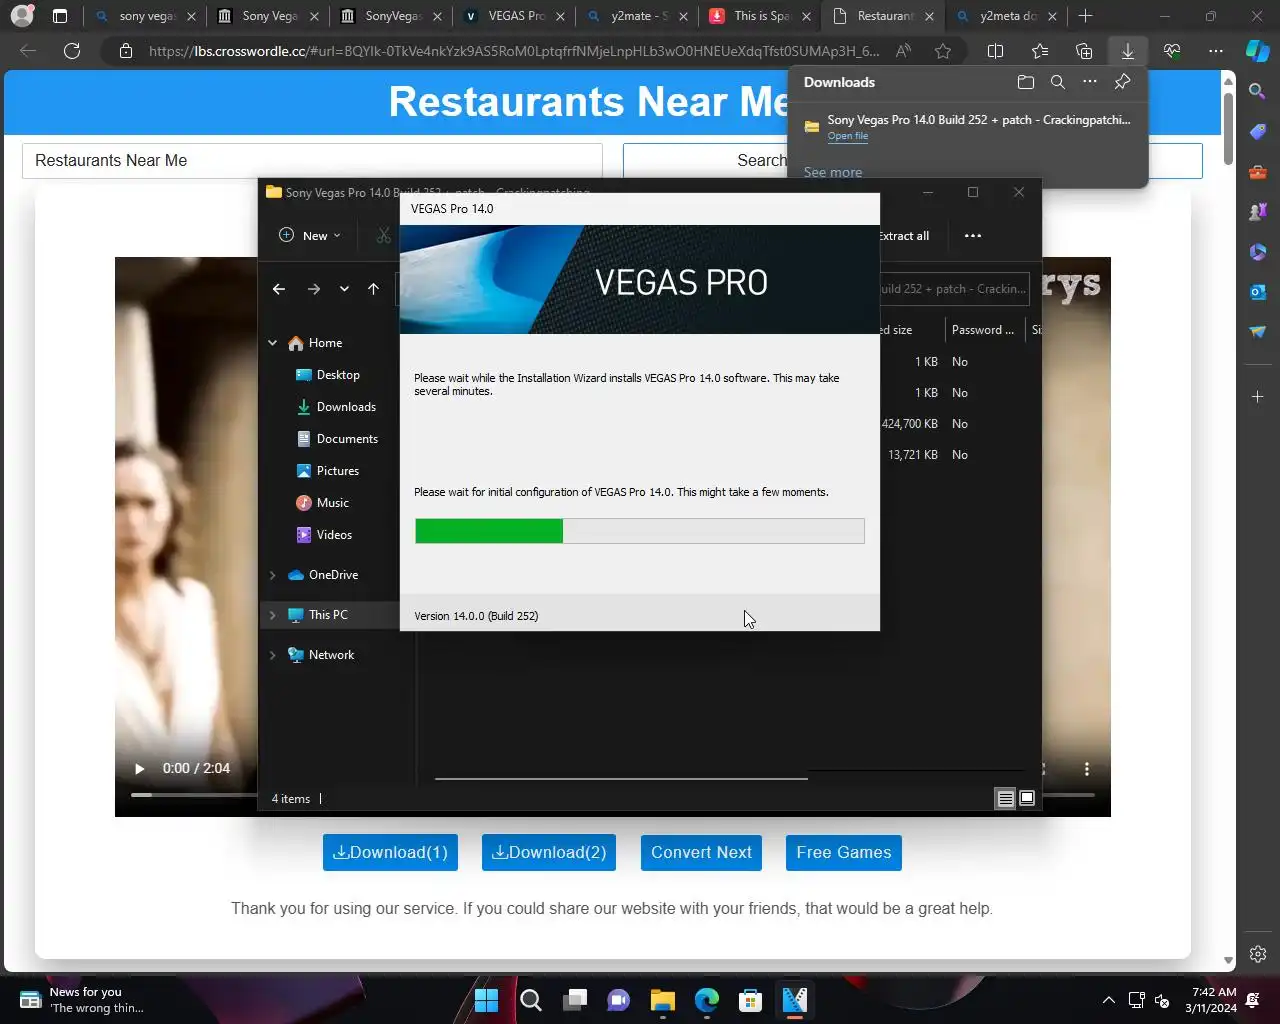
Task: Open Windows Start menu
Action: tap(486, 1000)
